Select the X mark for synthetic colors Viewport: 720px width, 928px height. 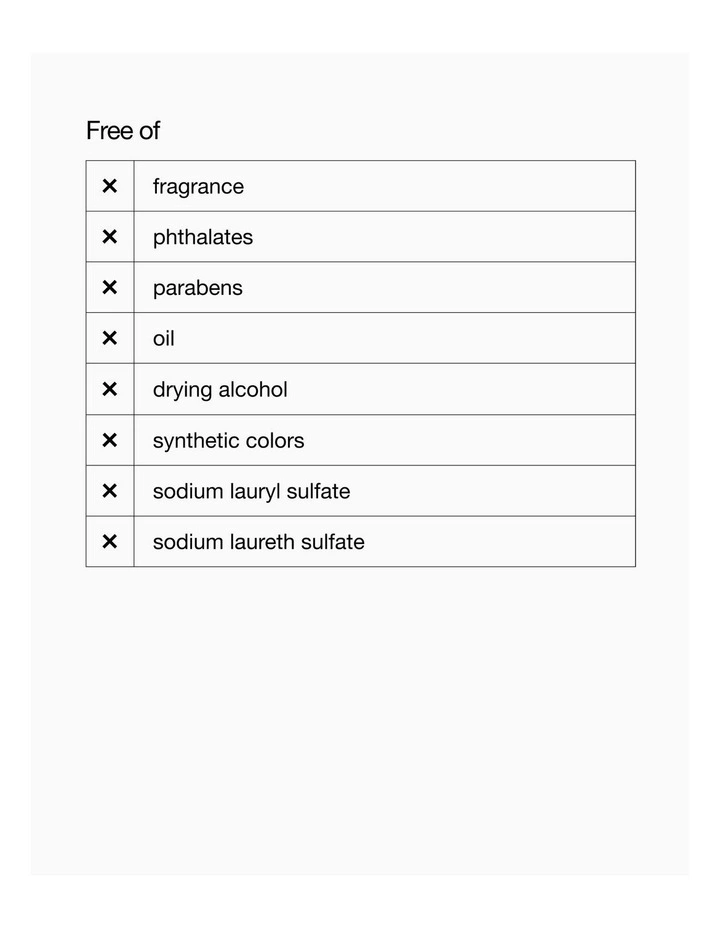point(109,440)
